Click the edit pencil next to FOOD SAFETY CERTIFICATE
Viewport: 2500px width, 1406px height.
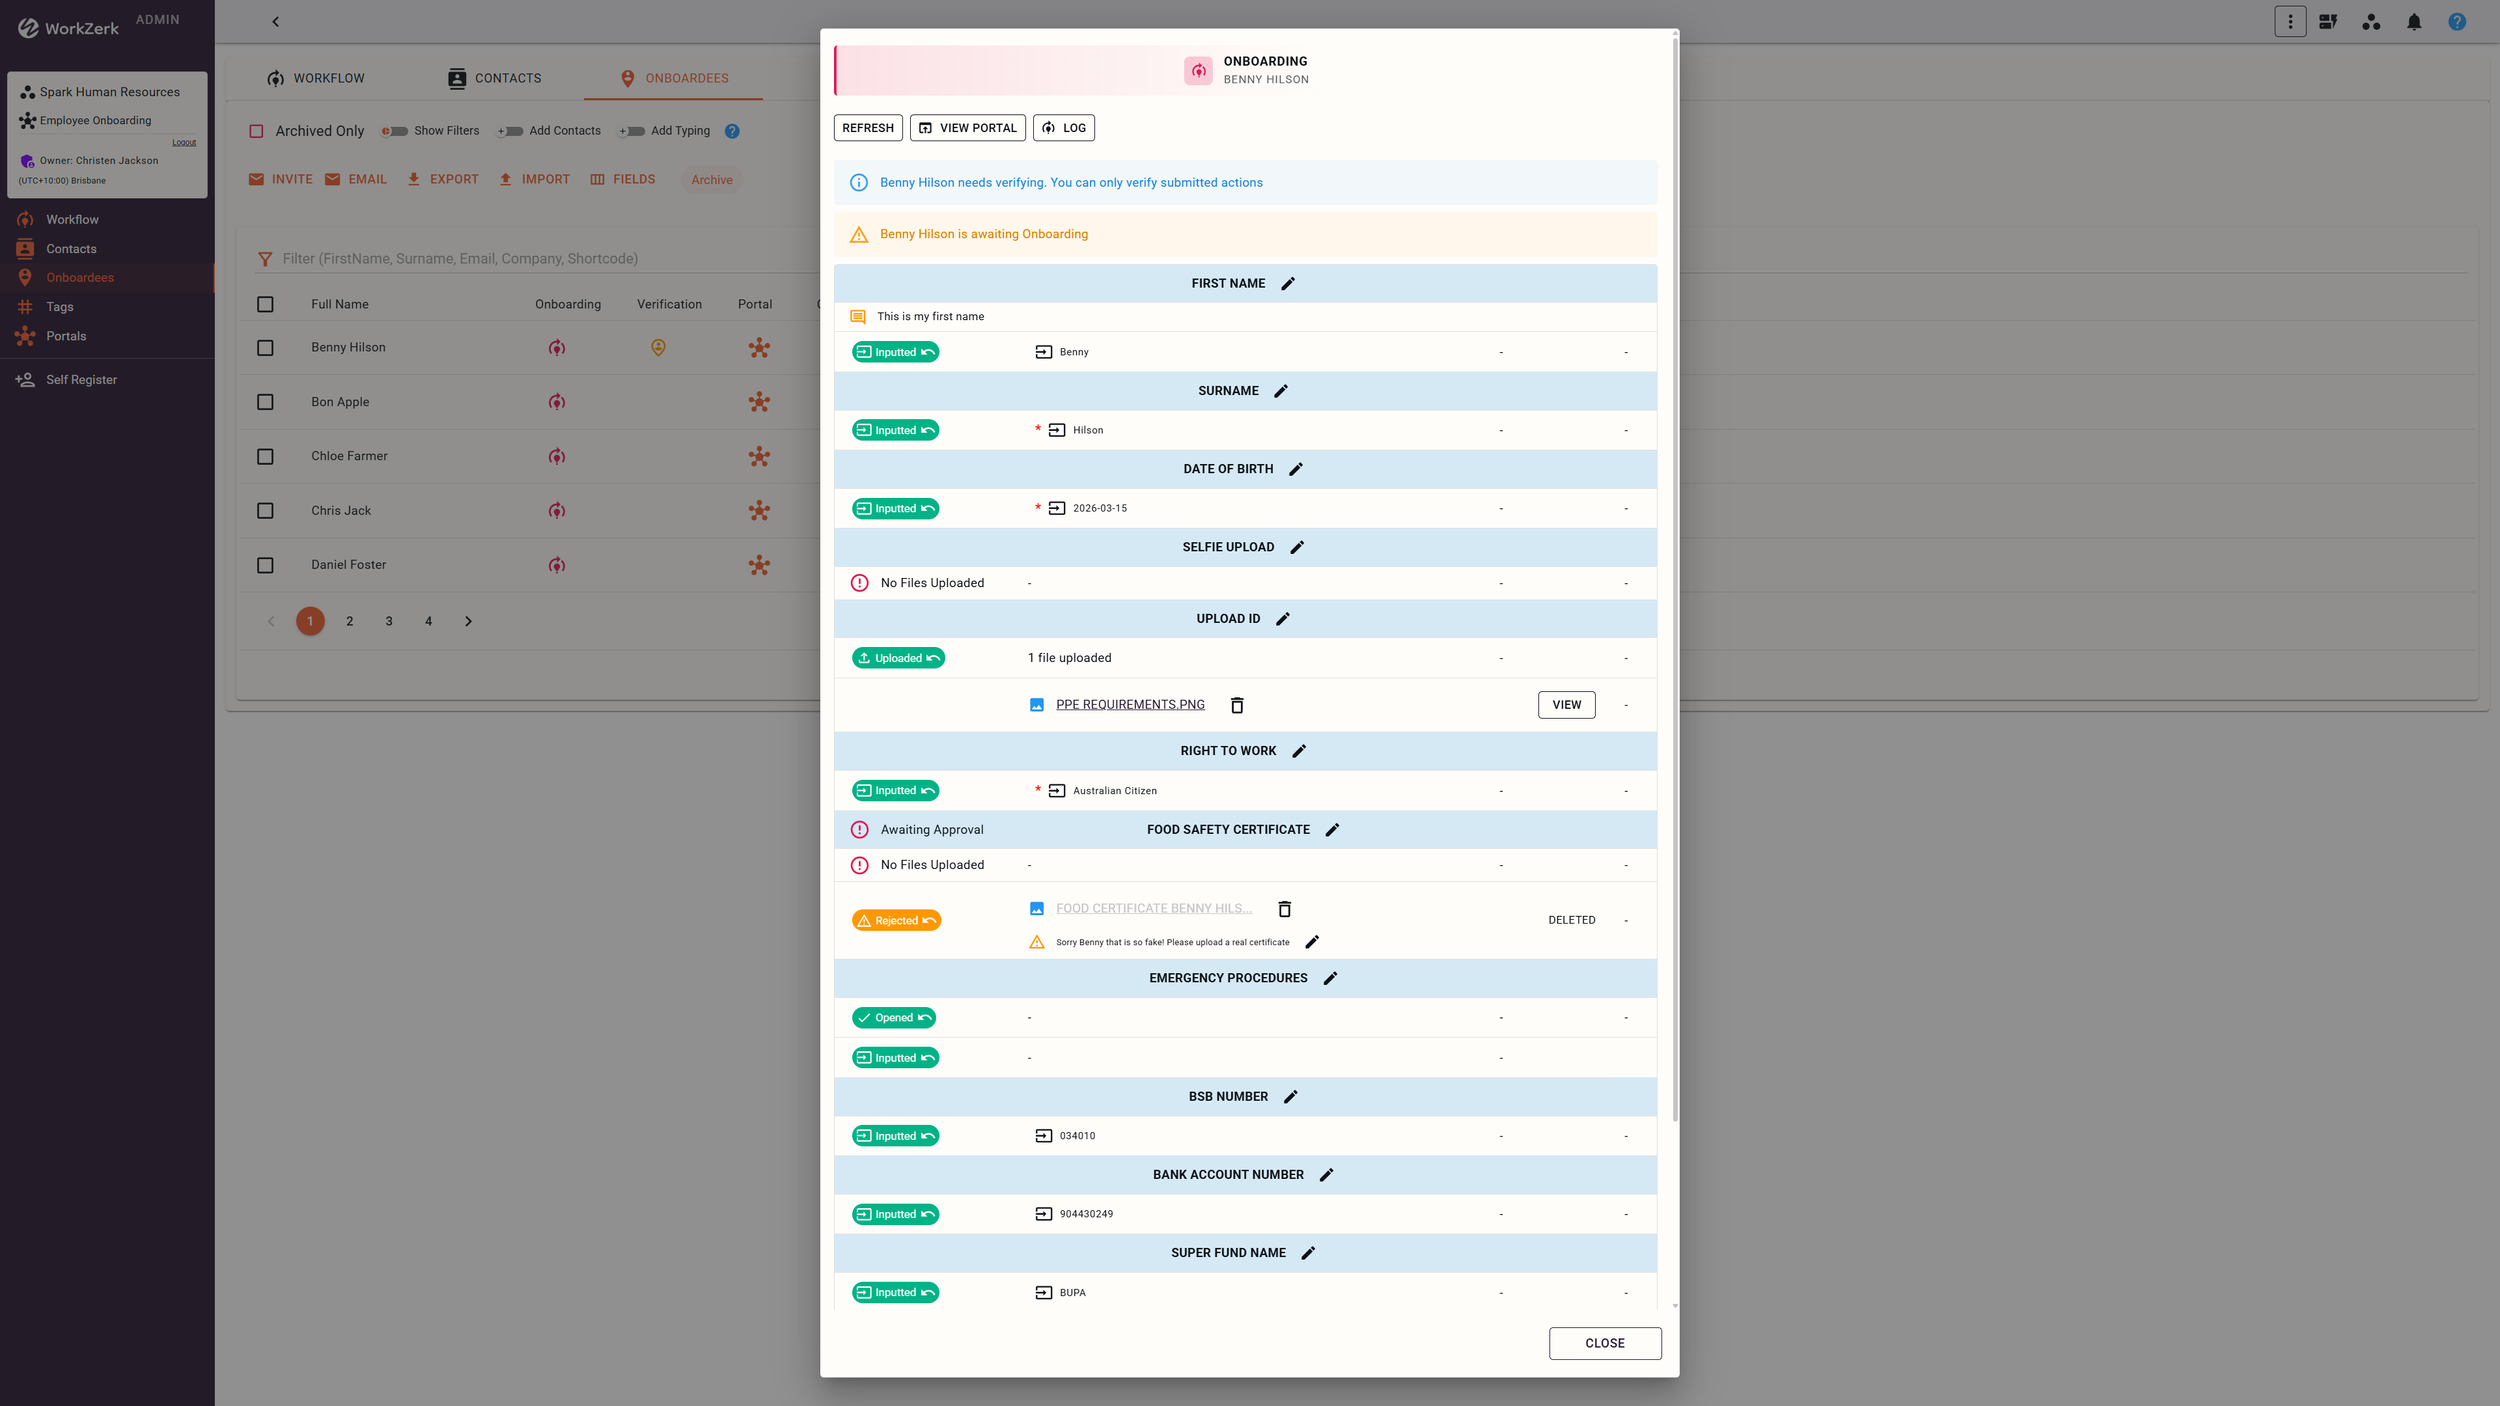click(x=1332, y=830)
